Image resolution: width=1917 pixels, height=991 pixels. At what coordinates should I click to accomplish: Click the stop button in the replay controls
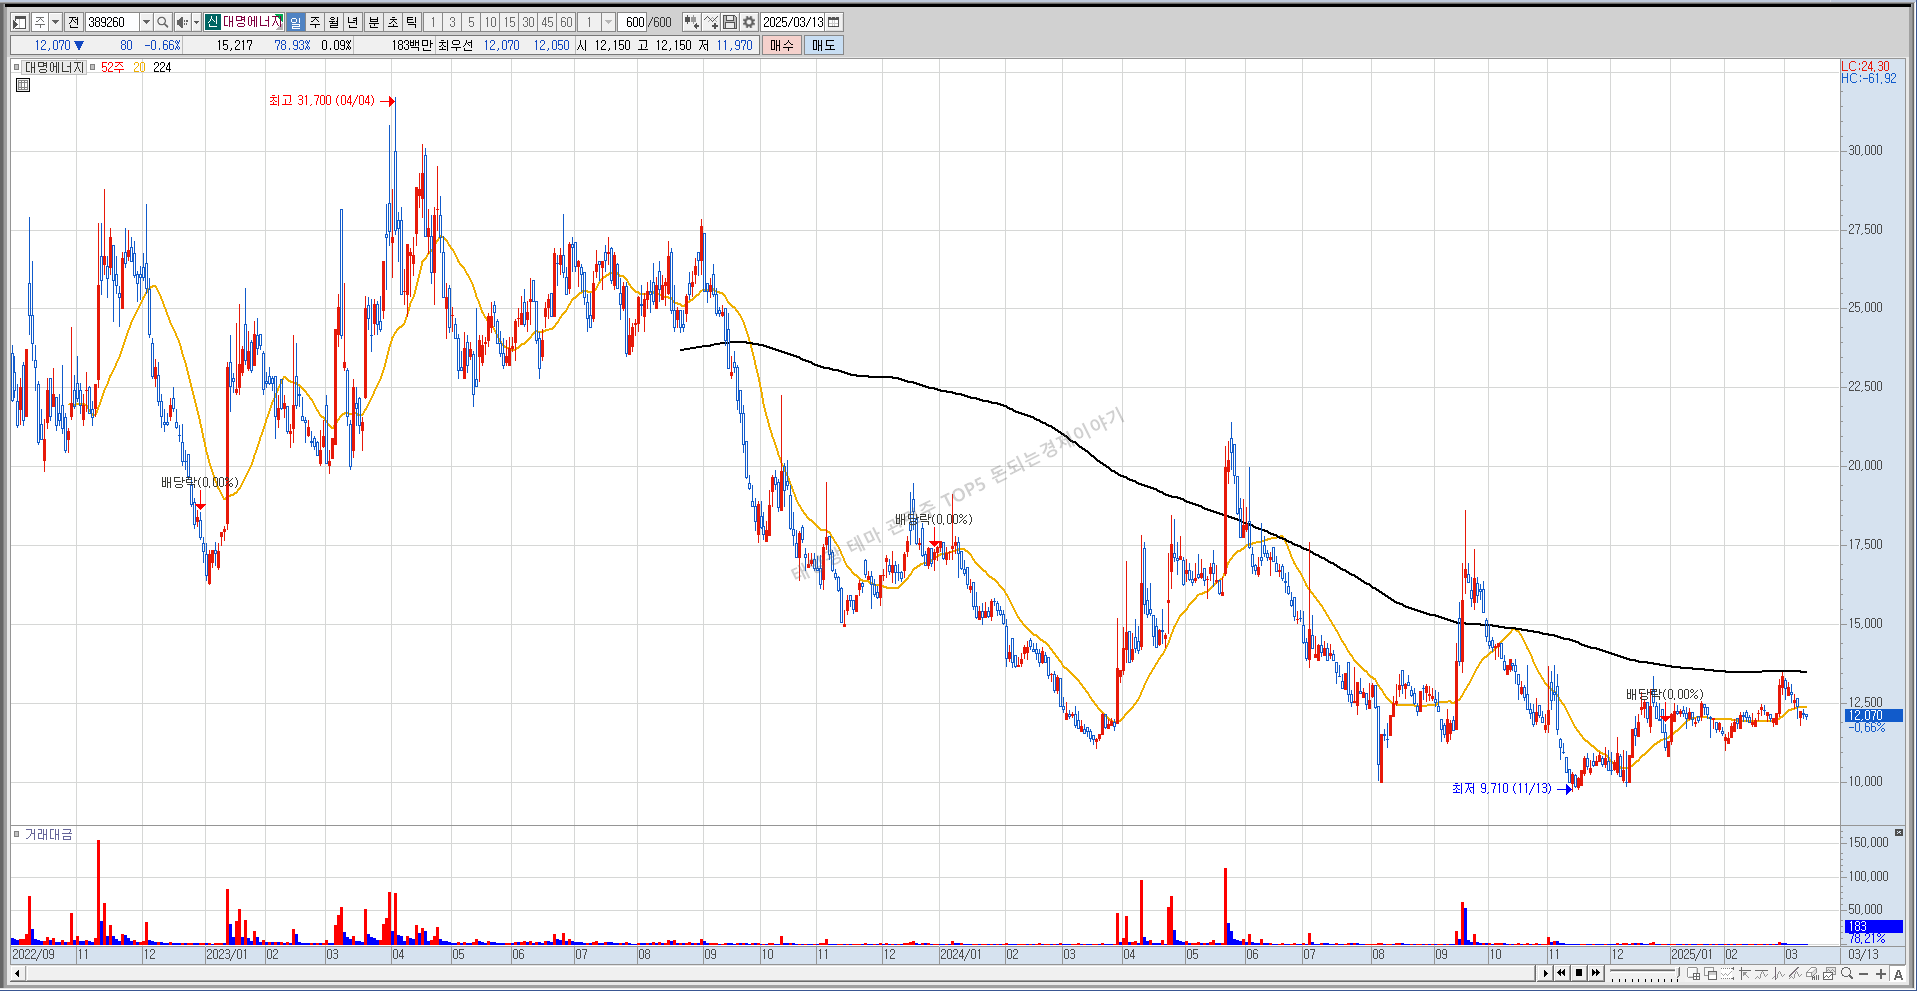pyautogui.click(x=1579, y=973)
